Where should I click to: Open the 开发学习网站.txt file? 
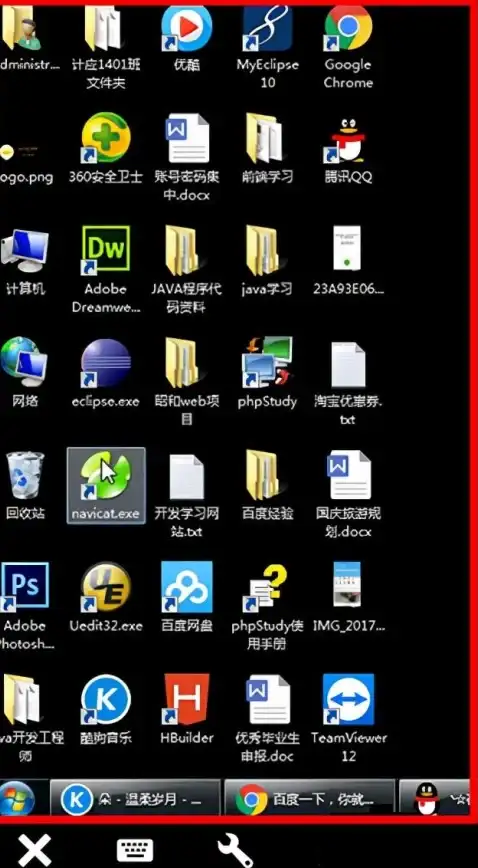tap(187, 477)
